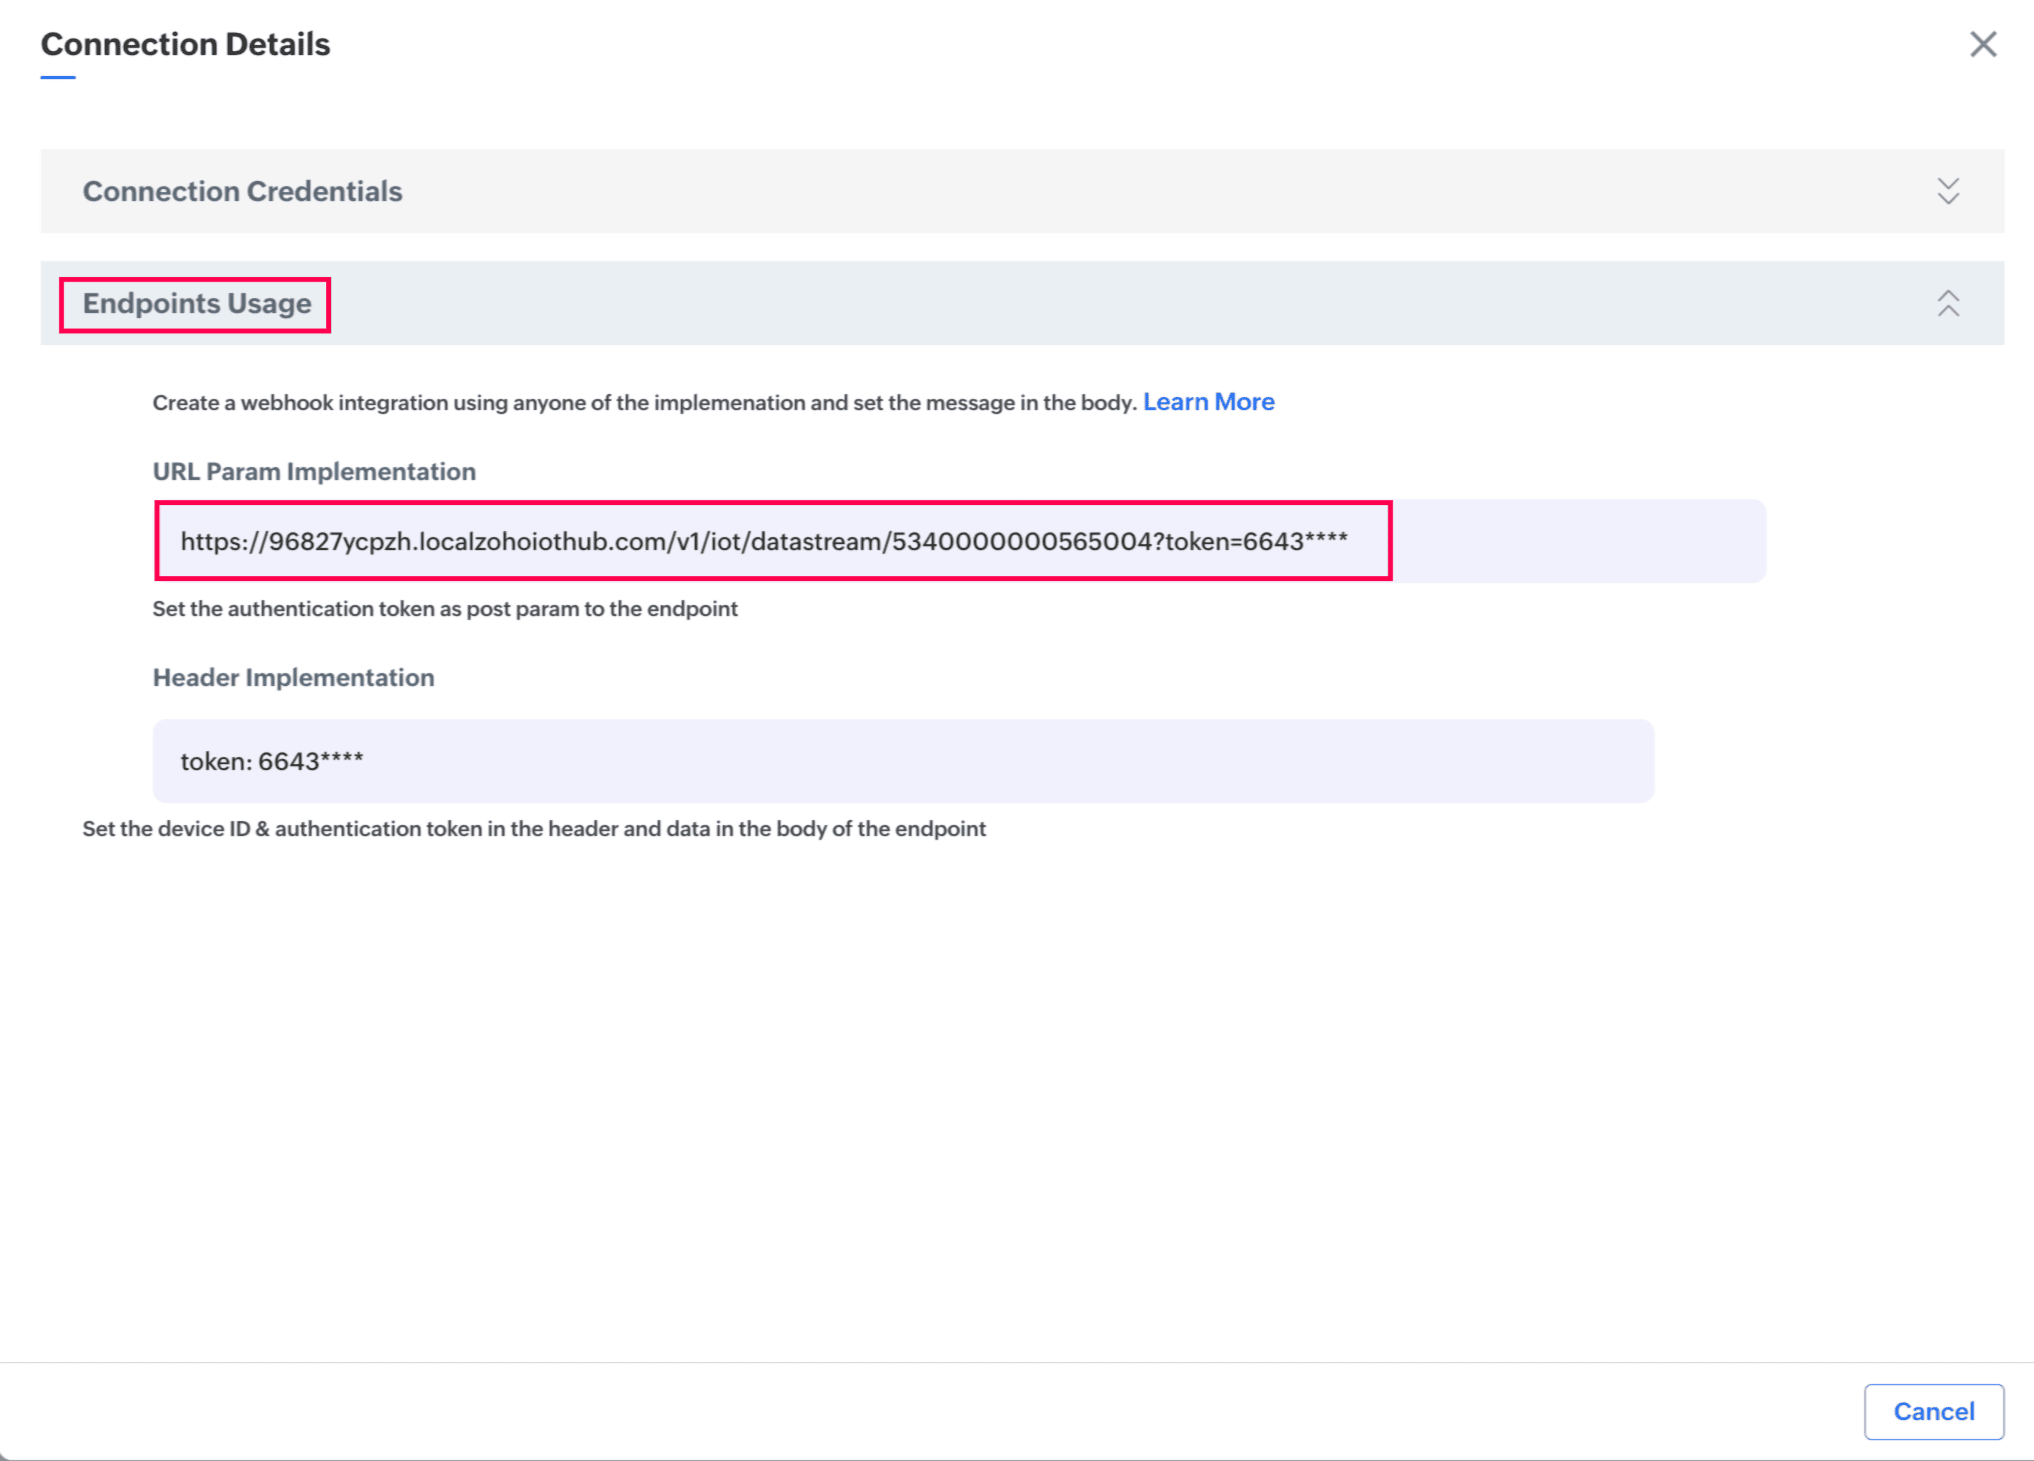Click the empty middle of the Connection Credentials bar
Screen dimensions: 2034x1461
click(x=1100, y=191)
